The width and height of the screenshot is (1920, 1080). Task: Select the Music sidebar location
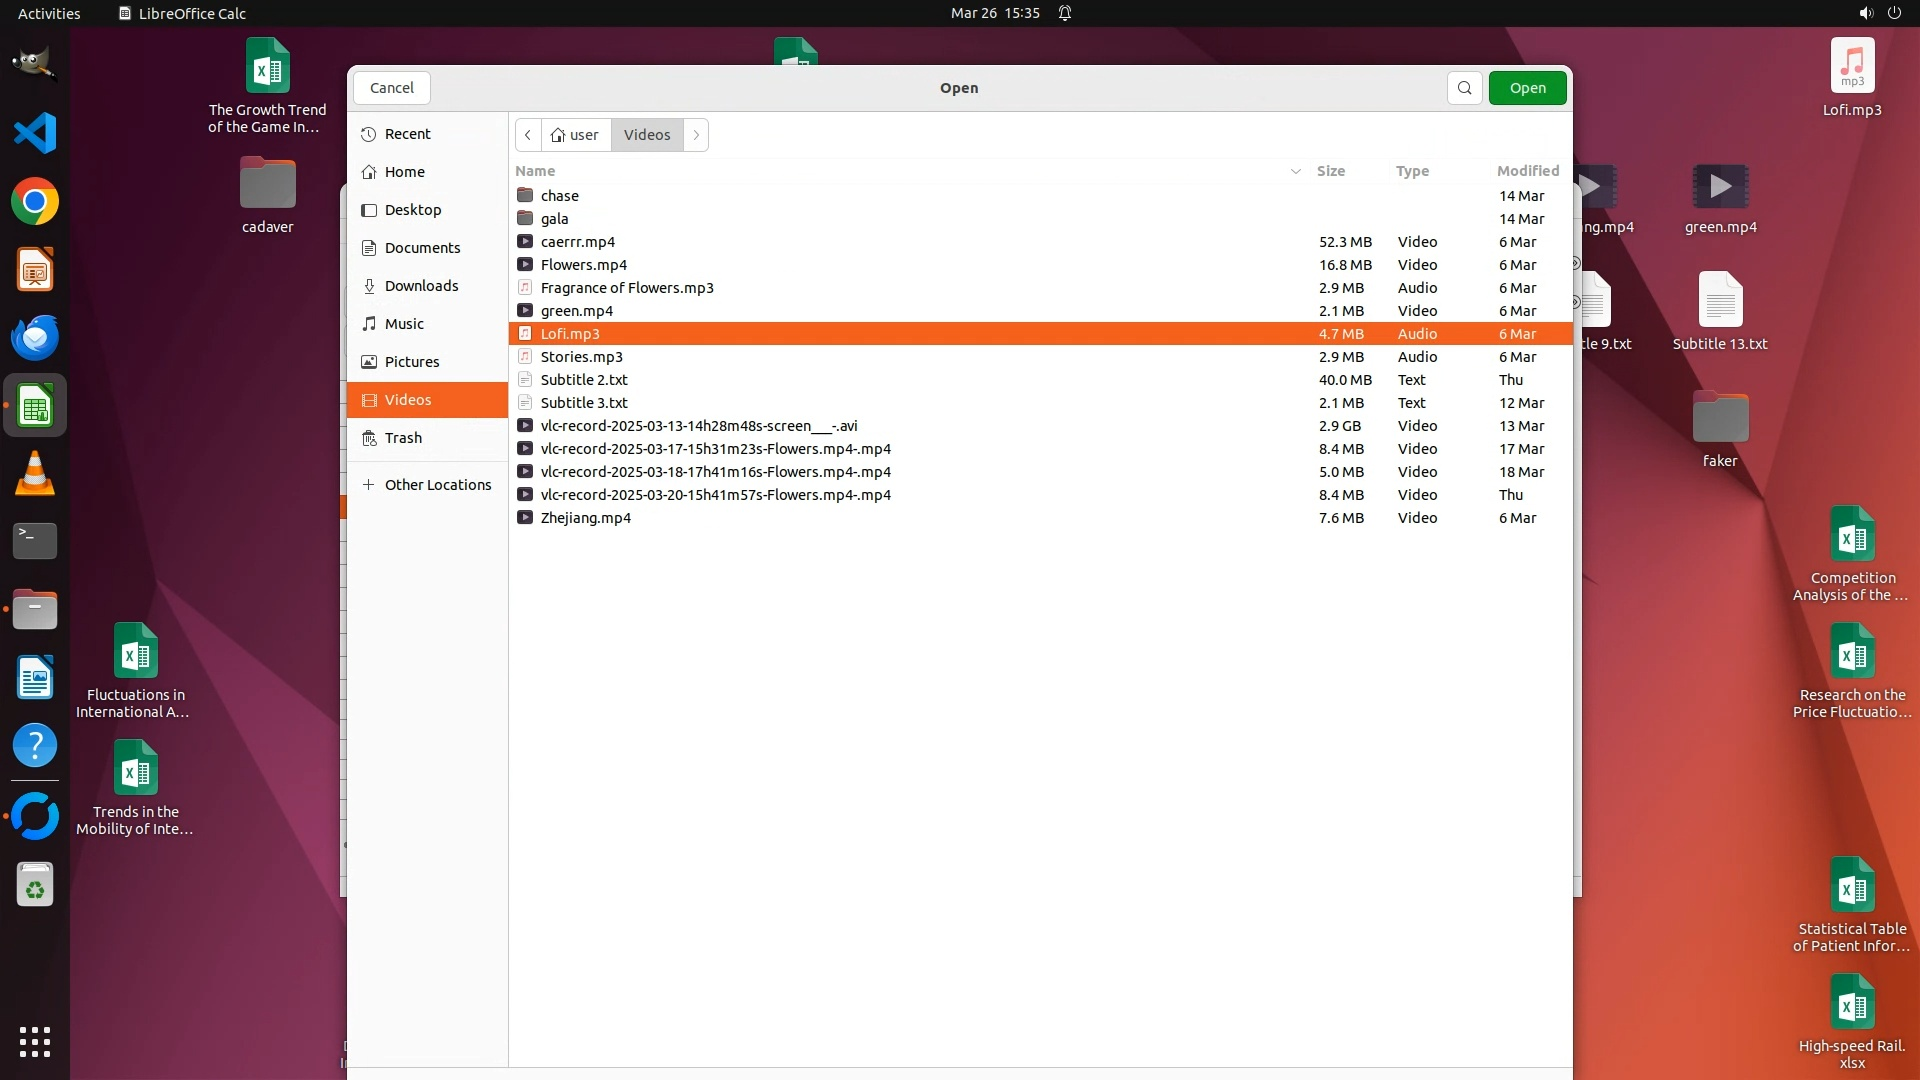pos(404,324)
